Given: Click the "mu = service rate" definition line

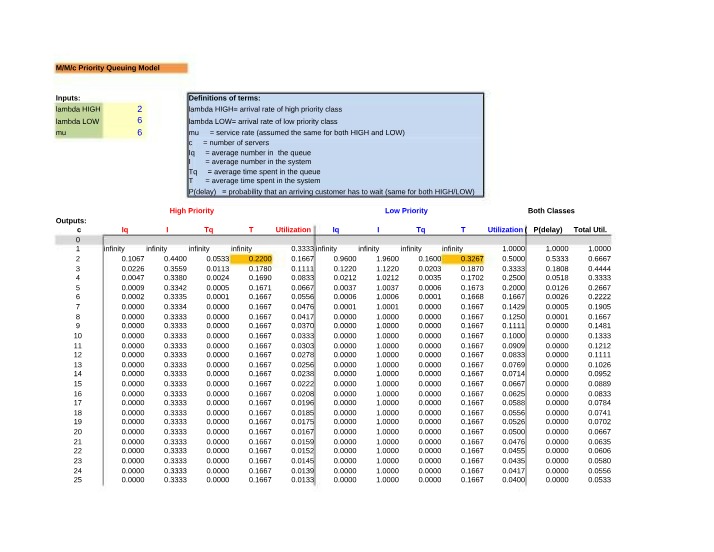Looking at the screenshot, I should pos(296,133).
